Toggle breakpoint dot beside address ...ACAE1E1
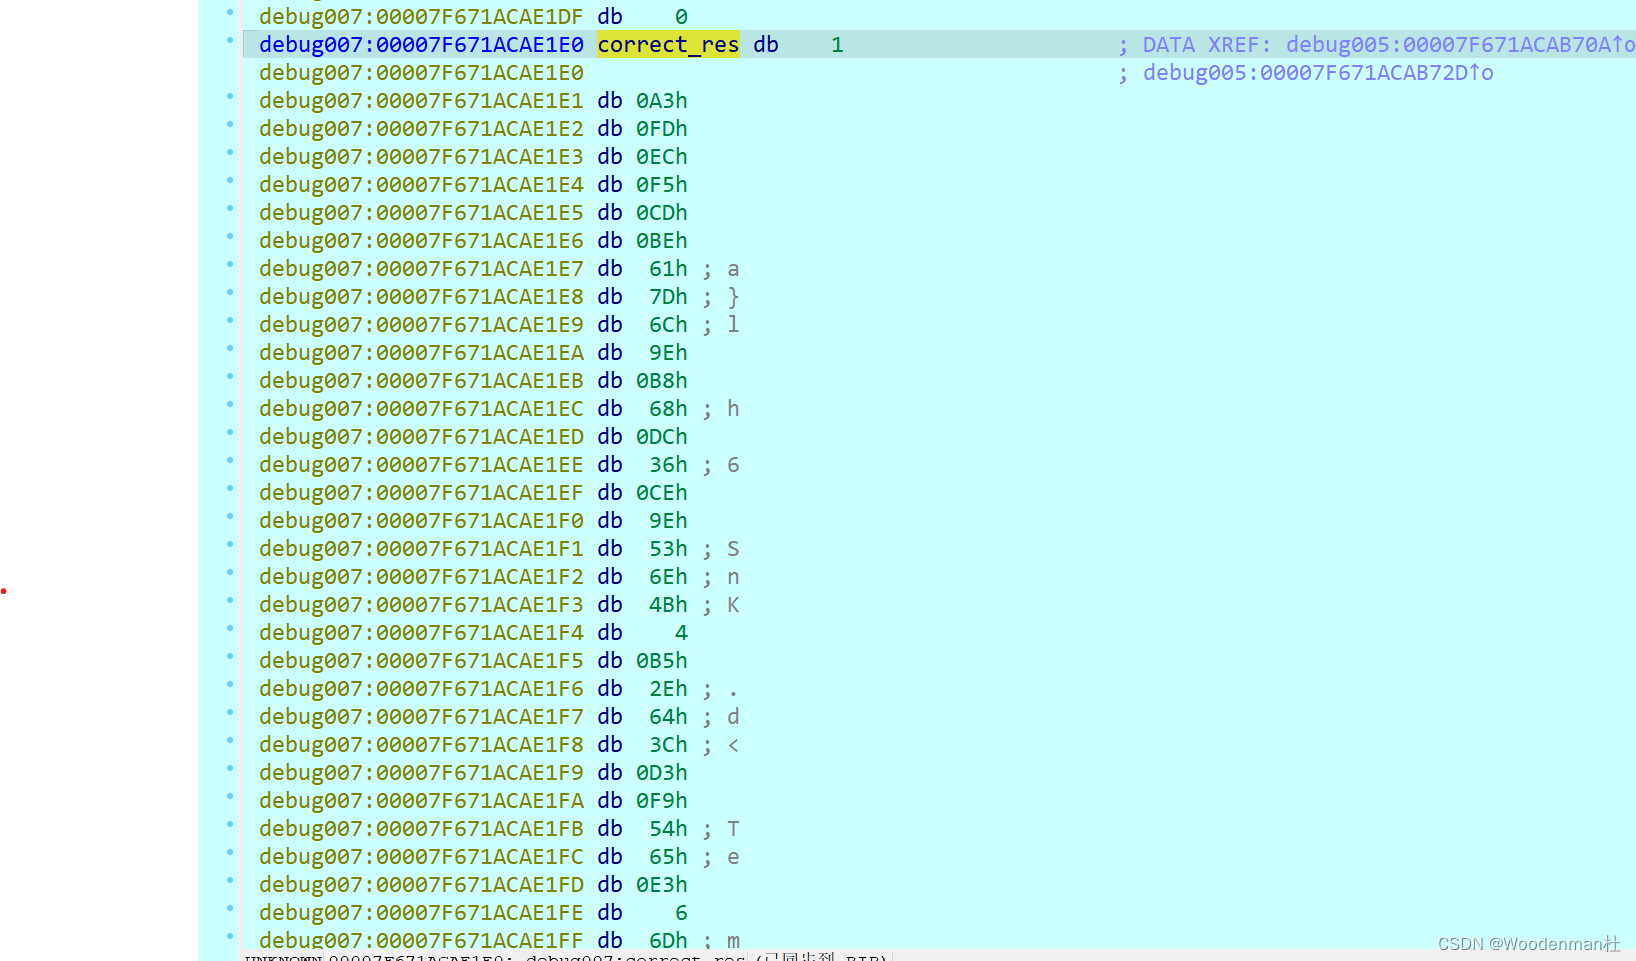 pyautogui.click(x=230, y=96)
